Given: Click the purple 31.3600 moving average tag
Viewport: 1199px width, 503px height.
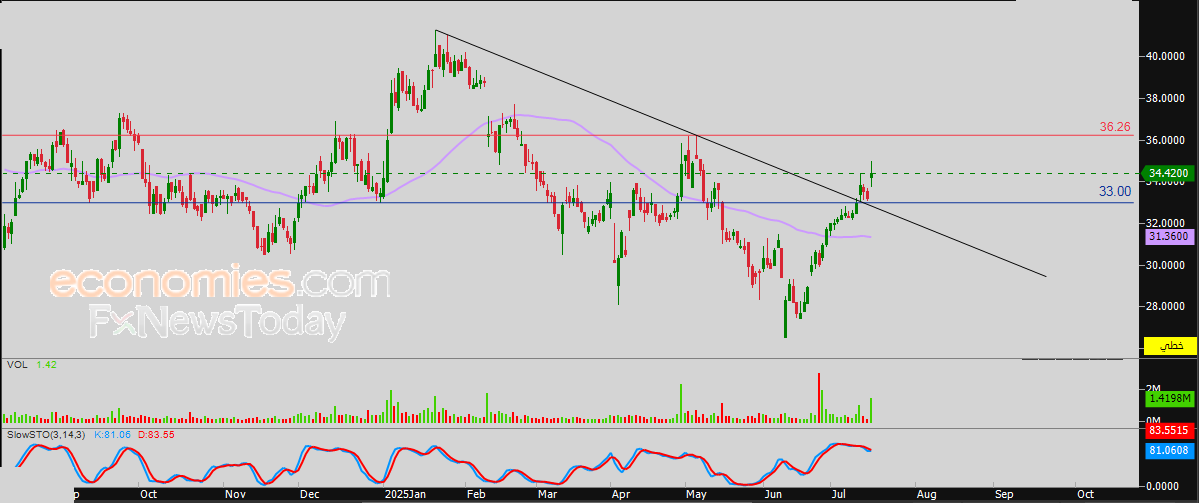Looking at the screenshot, I should click(x=1169, y=238).
